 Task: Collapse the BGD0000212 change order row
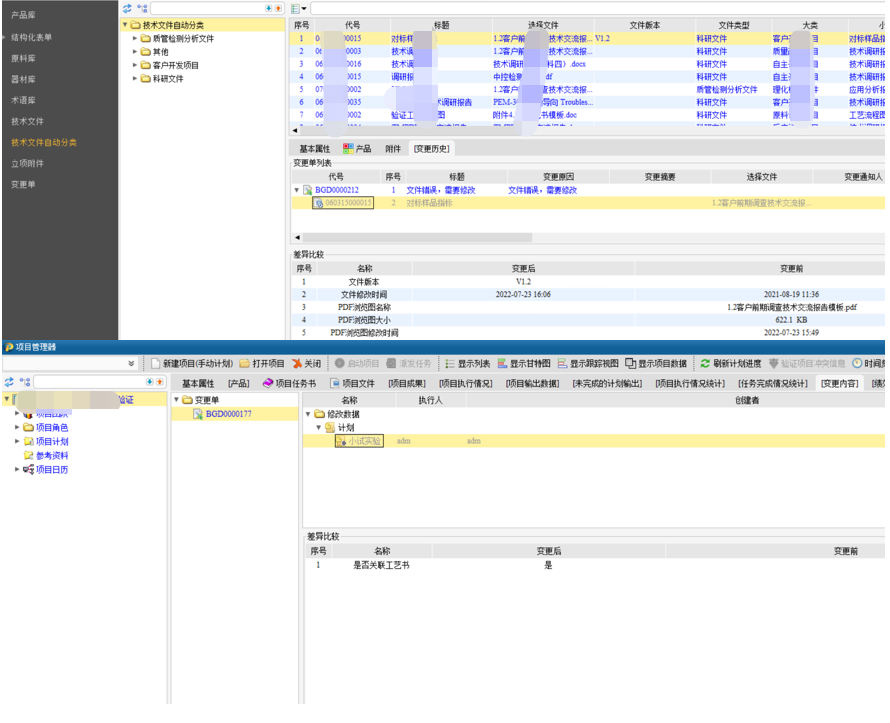tap(296, 189)
